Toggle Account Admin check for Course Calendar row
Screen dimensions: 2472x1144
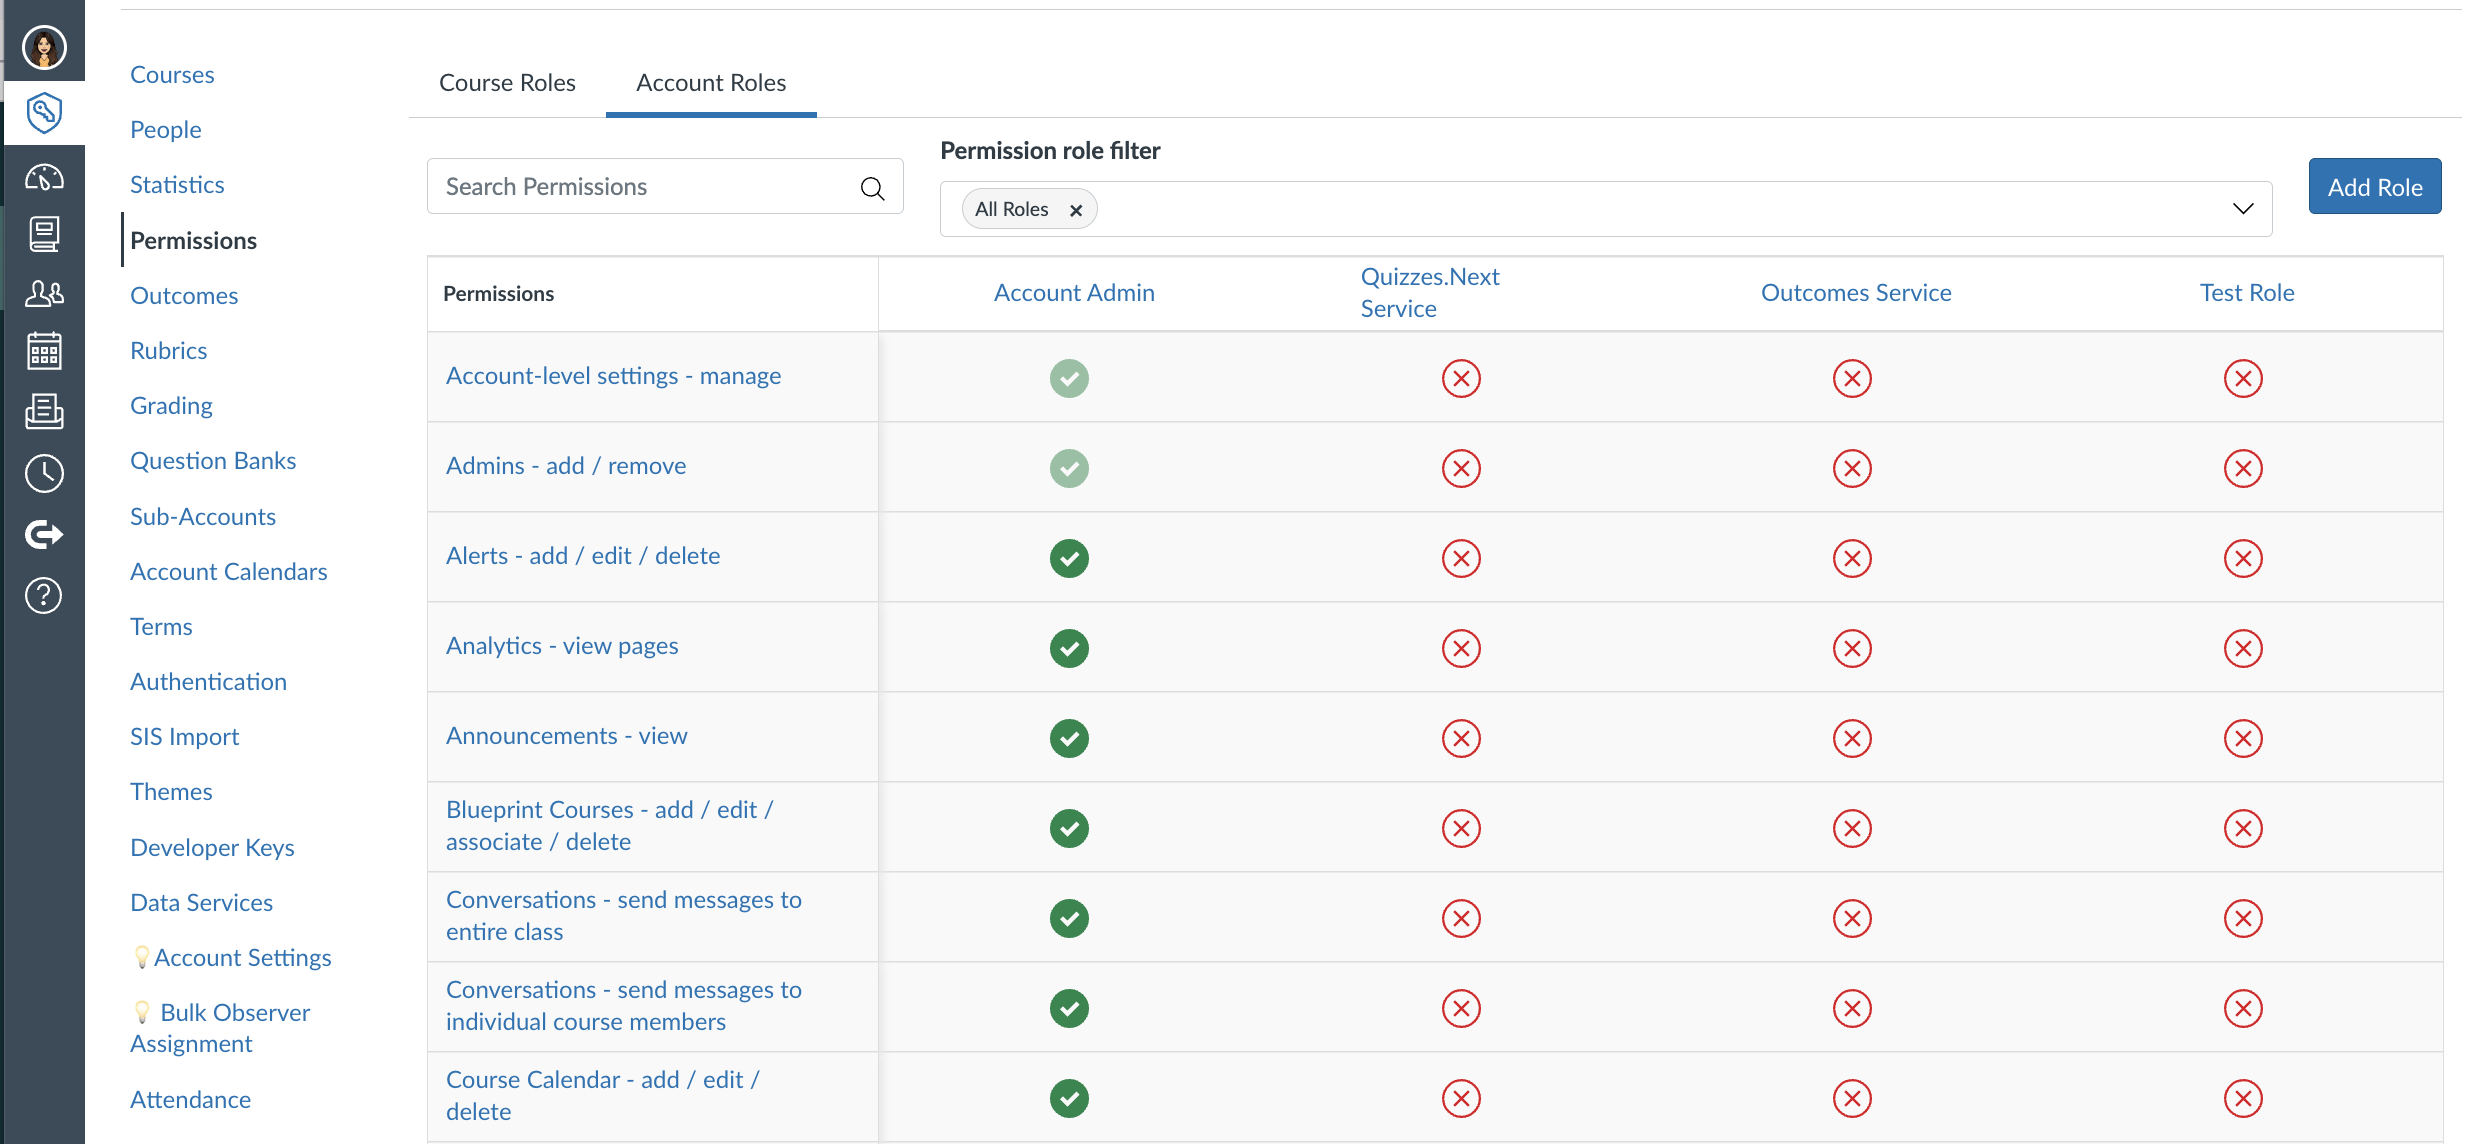point(1069,1098)
